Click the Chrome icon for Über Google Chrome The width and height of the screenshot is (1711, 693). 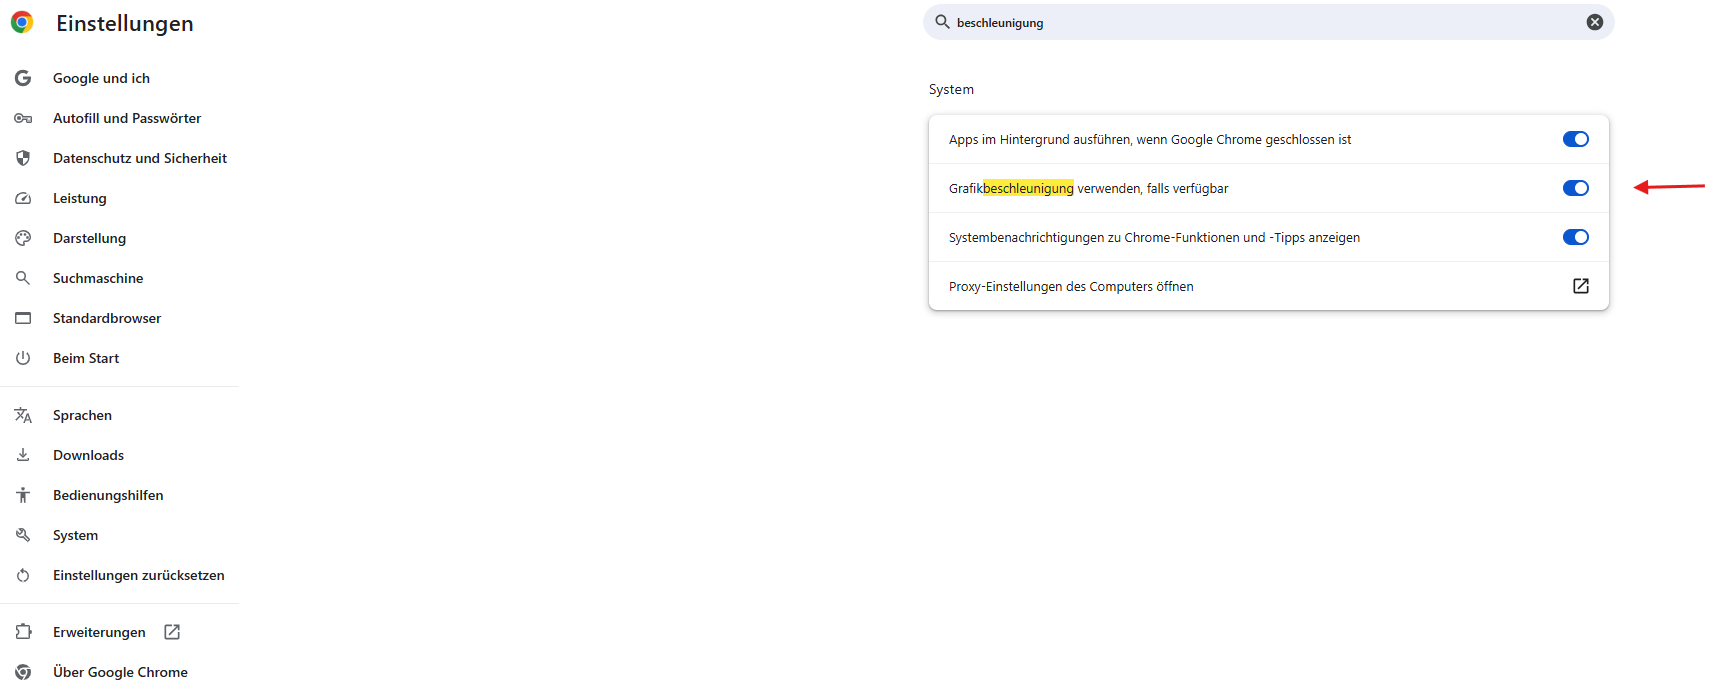(23, 672)
